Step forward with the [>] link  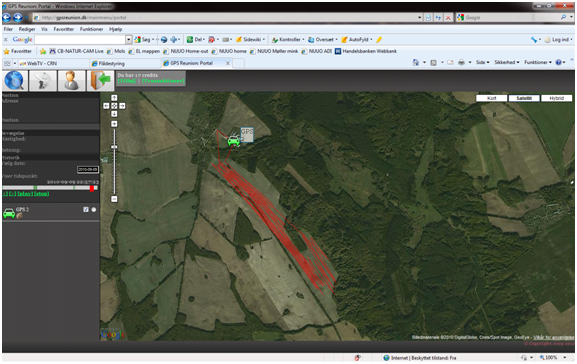(x=13, y=194)
